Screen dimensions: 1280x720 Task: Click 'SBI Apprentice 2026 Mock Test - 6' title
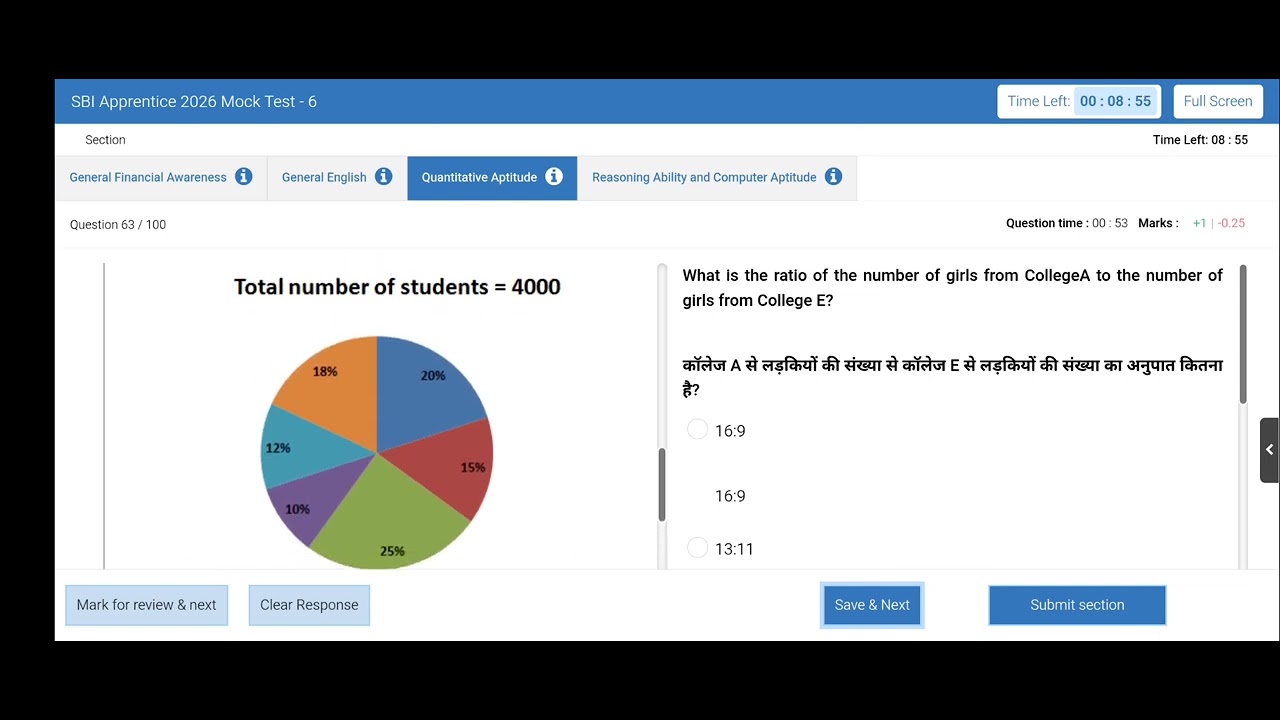click(194, 101)
